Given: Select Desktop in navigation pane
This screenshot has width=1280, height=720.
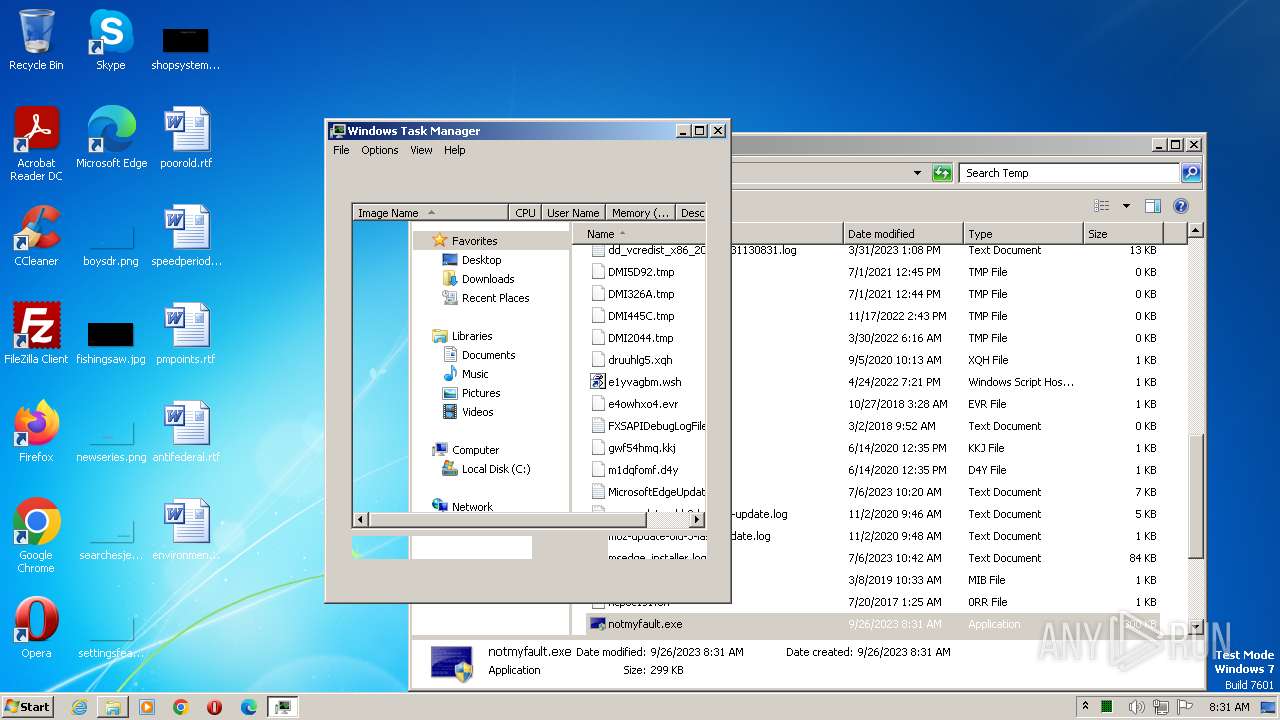Looking at the screenshot, I should (x=481, y=260).
